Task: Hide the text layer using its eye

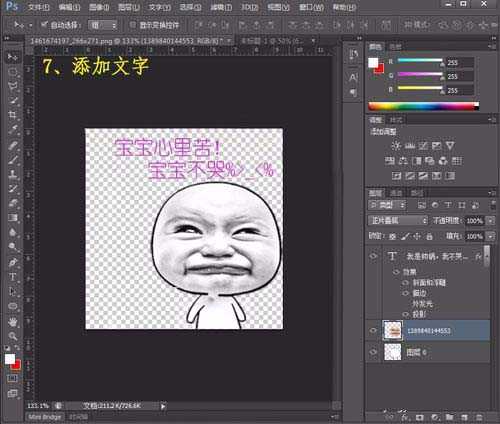Action: point(374,256)
